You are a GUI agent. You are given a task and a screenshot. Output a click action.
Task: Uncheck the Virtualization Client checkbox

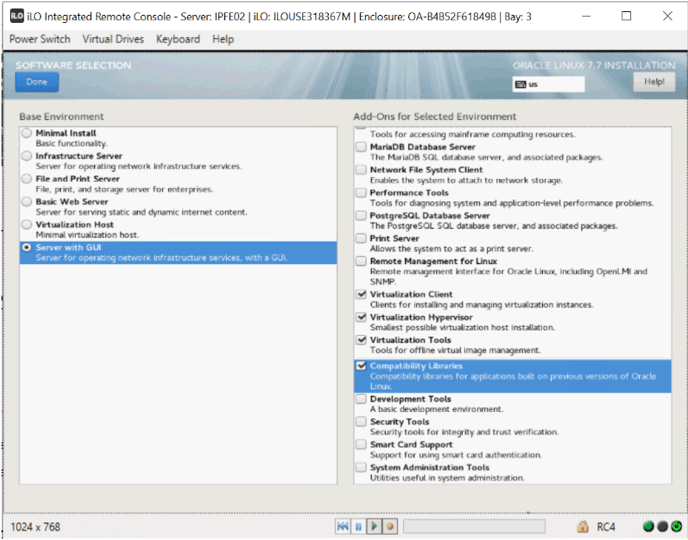(361, 294)
